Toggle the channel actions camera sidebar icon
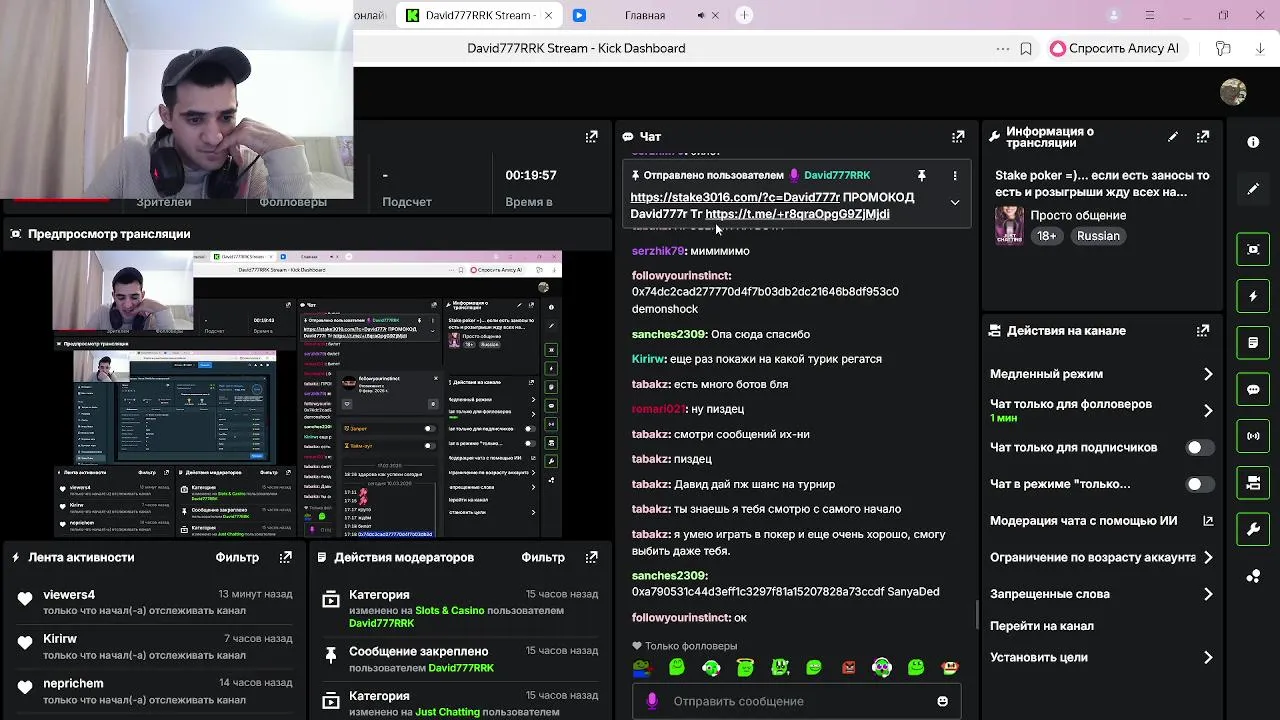The image size is (1280, 720). click(1253, 483)
